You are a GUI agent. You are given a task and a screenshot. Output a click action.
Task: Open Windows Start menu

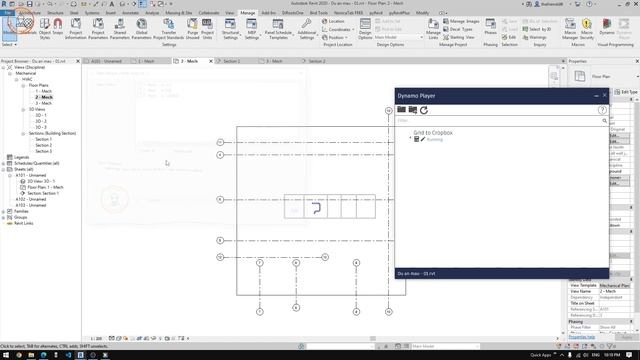click(x=6, y=355)
